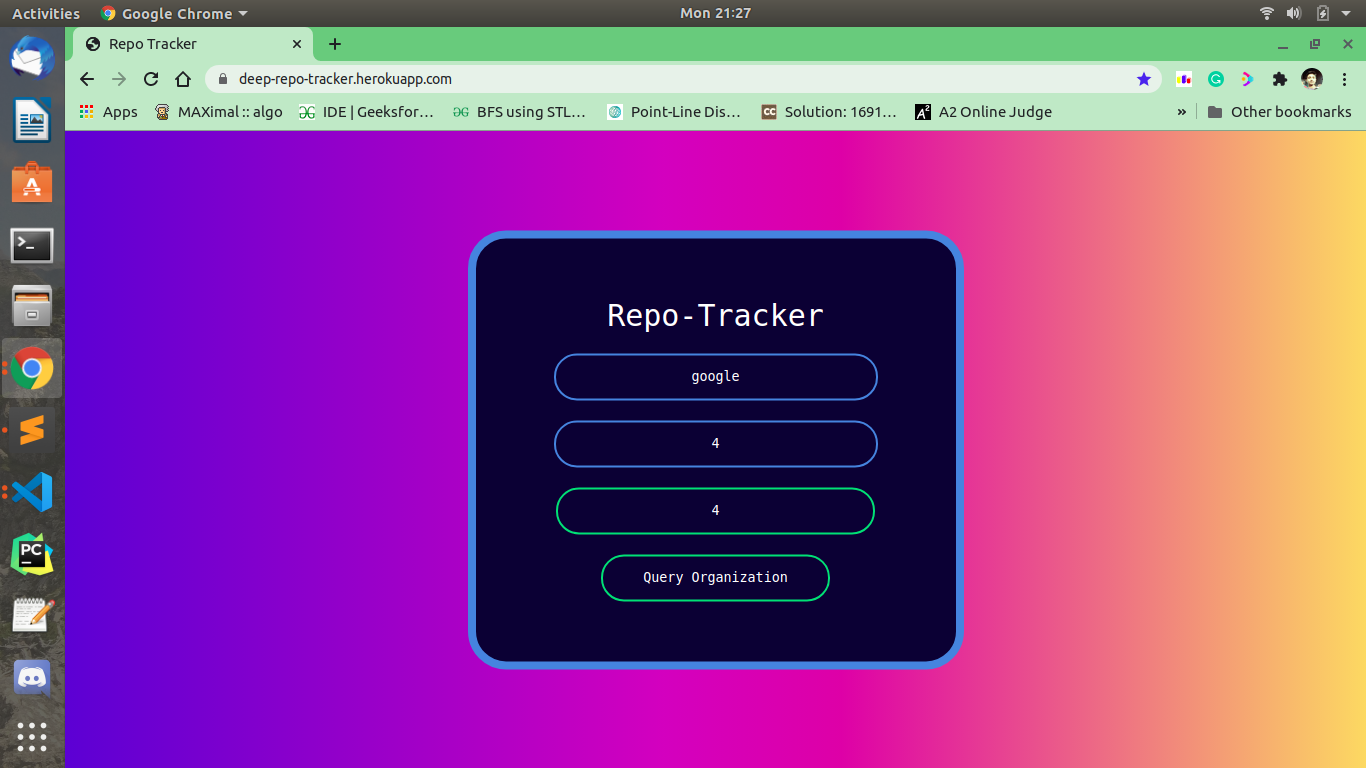Select the Repo Tracker tab
This screenshot has height=768, width=1366.
[x=194, y=44]
